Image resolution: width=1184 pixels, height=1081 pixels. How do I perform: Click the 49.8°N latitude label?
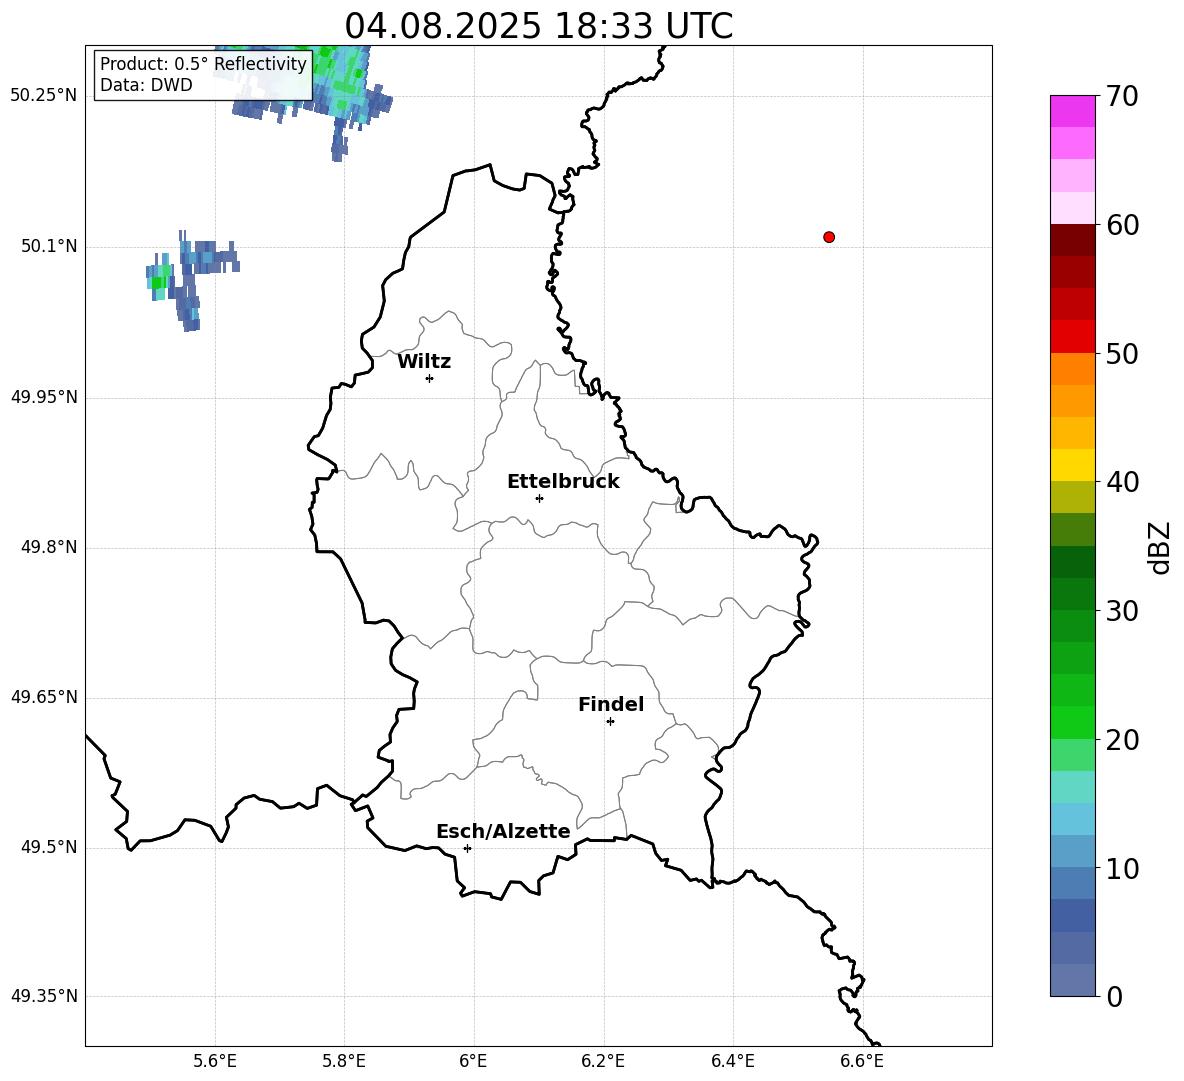click(x=49, y=547)
